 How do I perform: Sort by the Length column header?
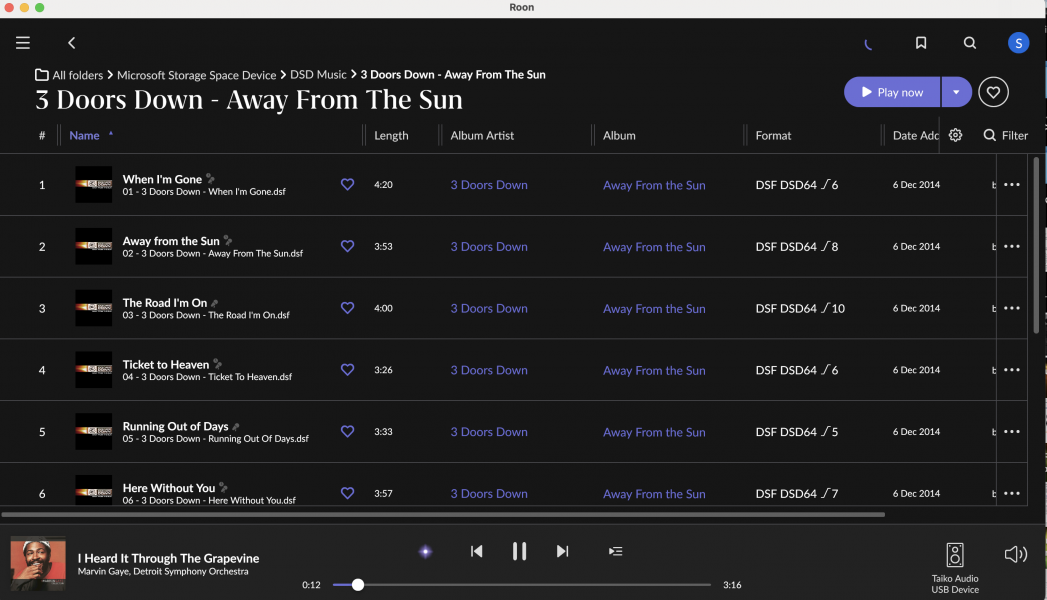point(391,135)
